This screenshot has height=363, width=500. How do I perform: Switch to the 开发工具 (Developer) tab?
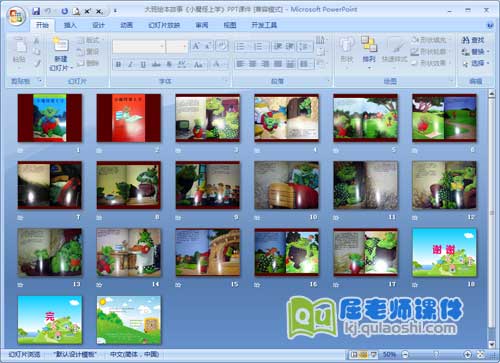point(264,25)
